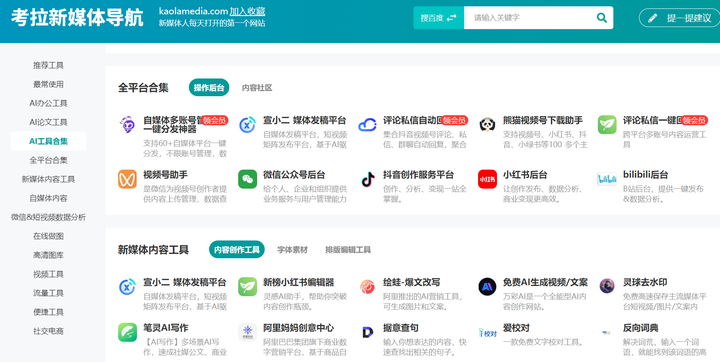Select the 内容创作工具 tab
The image size is (720, 362).
(236, 249)
